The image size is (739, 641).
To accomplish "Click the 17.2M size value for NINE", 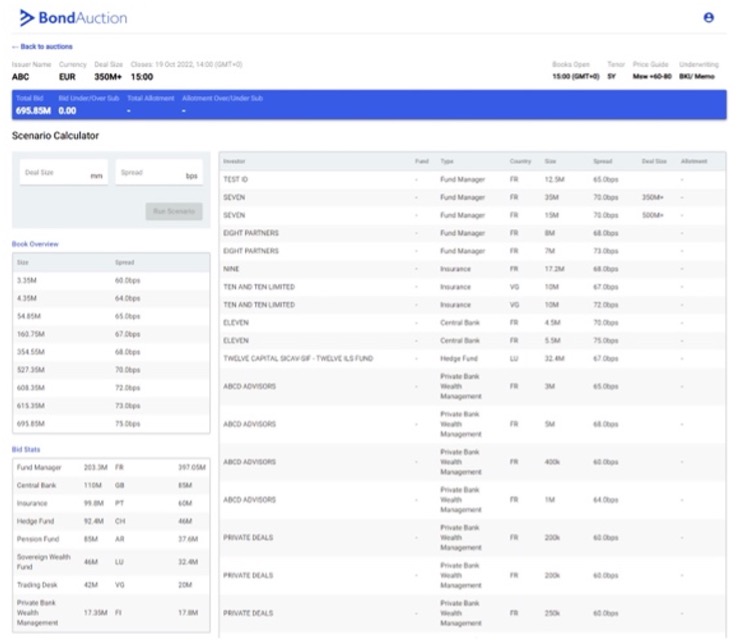I will pyautogui.click(x=555, y=269).
